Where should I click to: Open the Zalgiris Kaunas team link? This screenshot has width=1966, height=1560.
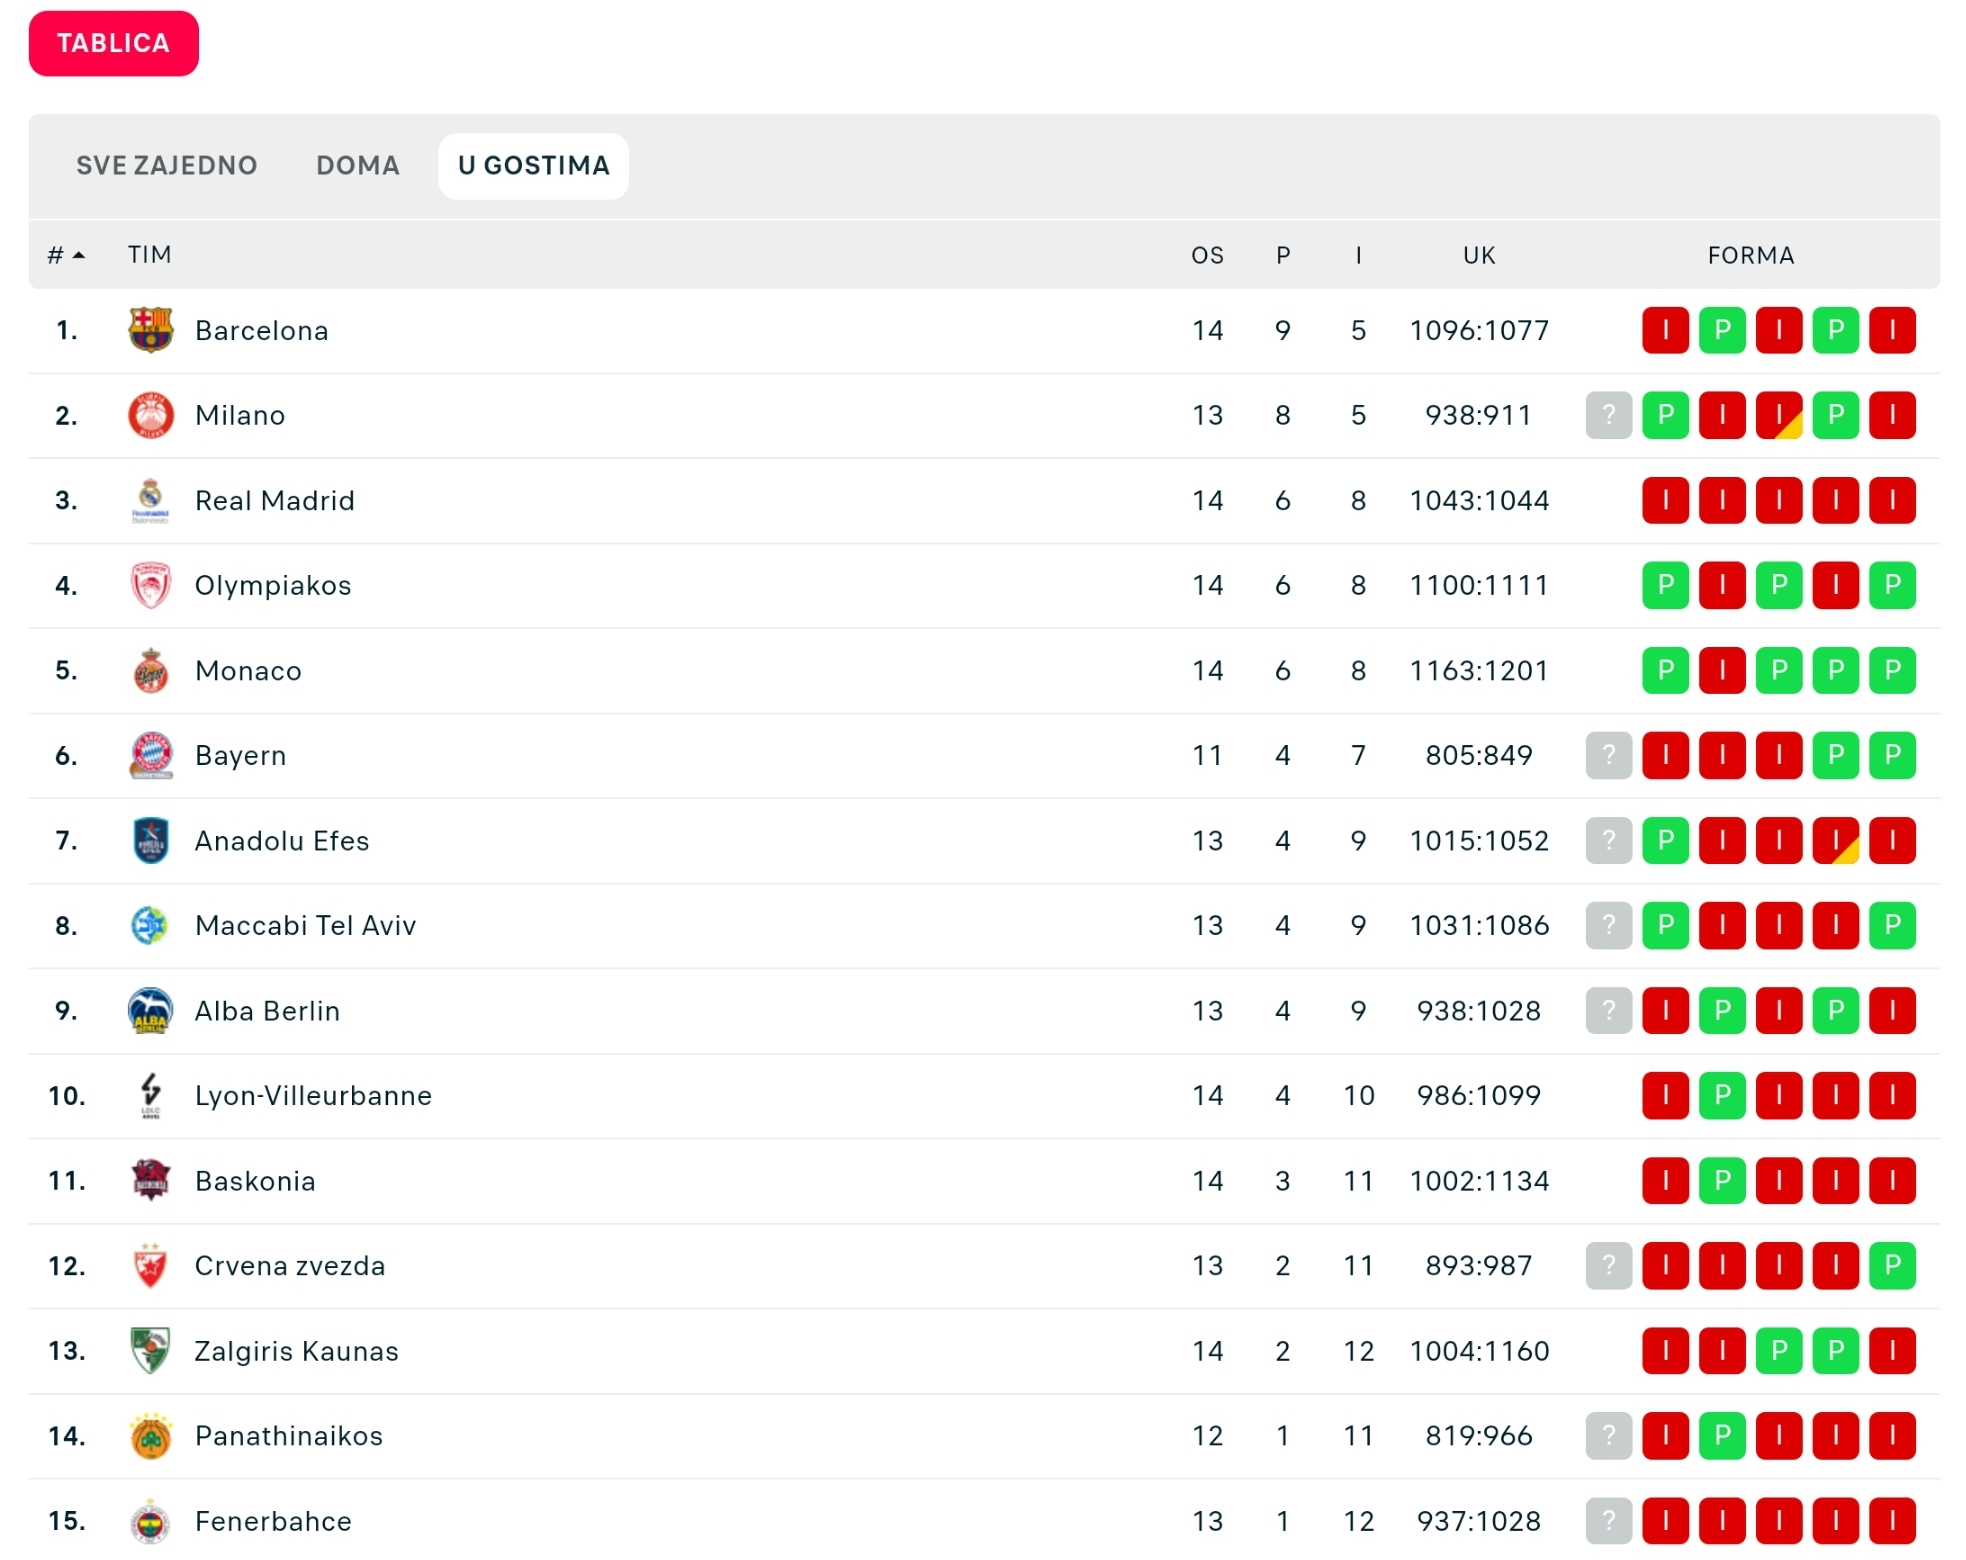(x=297, y=1351)
